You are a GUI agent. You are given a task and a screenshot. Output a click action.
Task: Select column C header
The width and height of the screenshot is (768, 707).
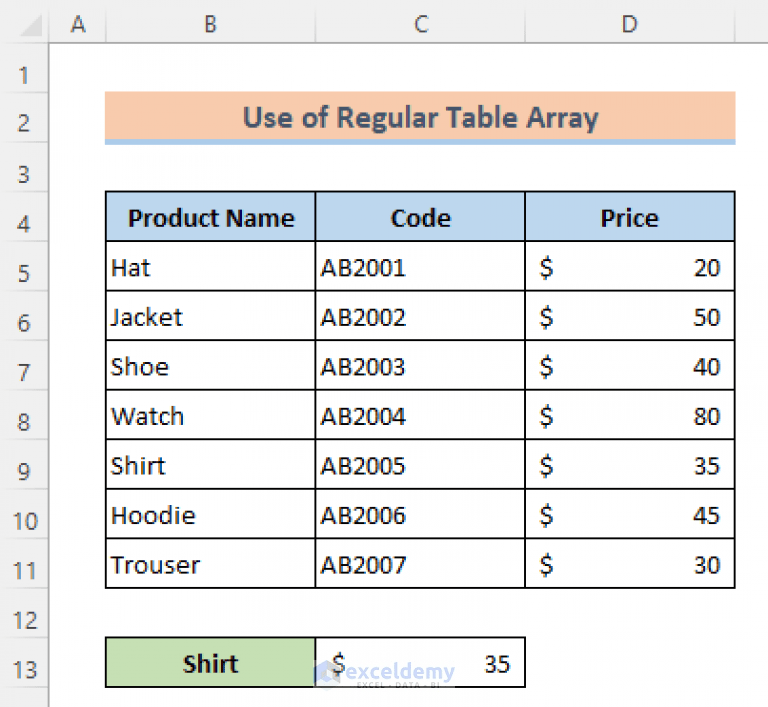420,24
